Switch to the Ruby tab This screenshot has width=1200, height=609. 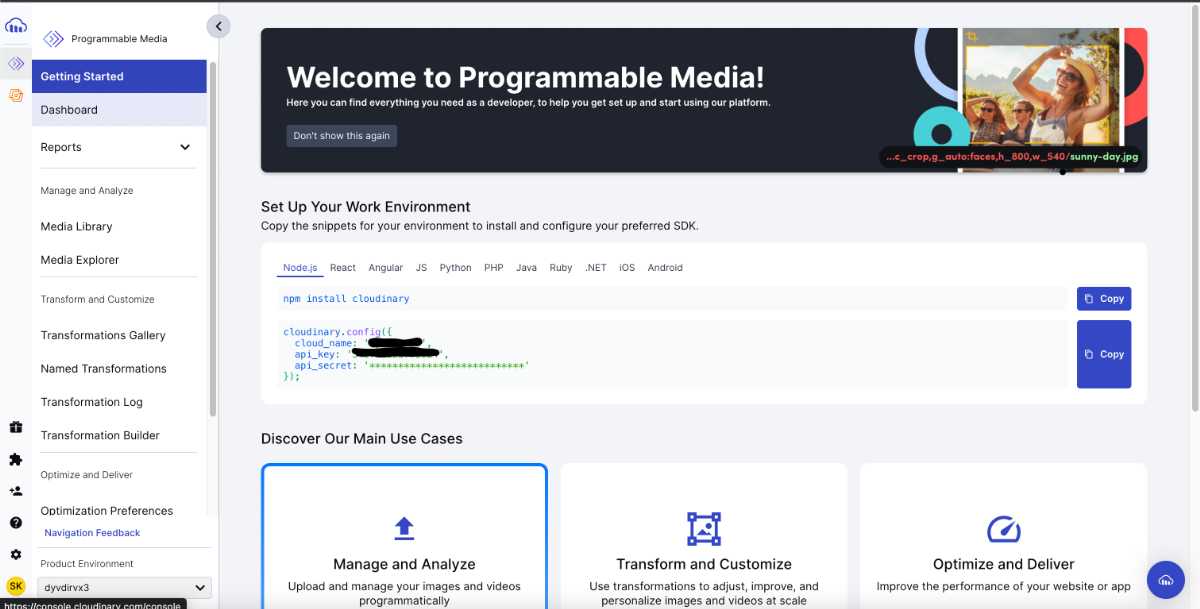561,268
